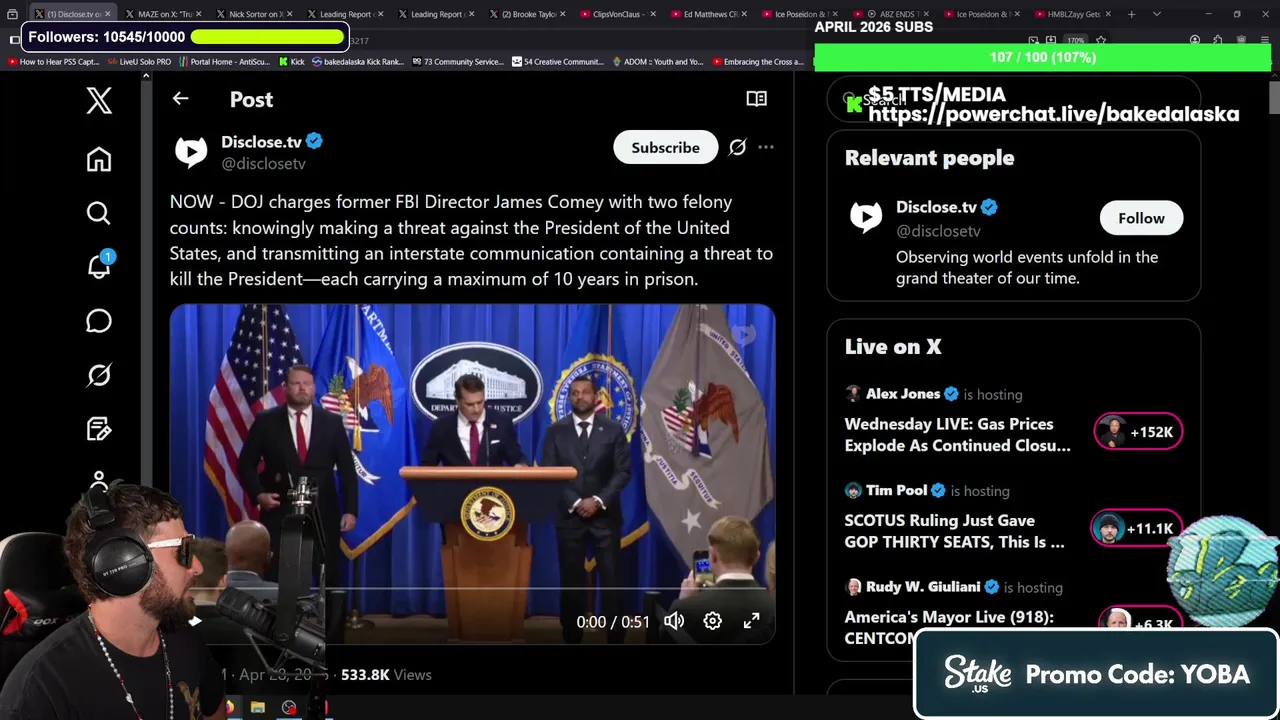The height and width of the screenshot is (720, 1280).
Task: Click the Grok icon beside the Subscribe button
Action: click(737, 147)
